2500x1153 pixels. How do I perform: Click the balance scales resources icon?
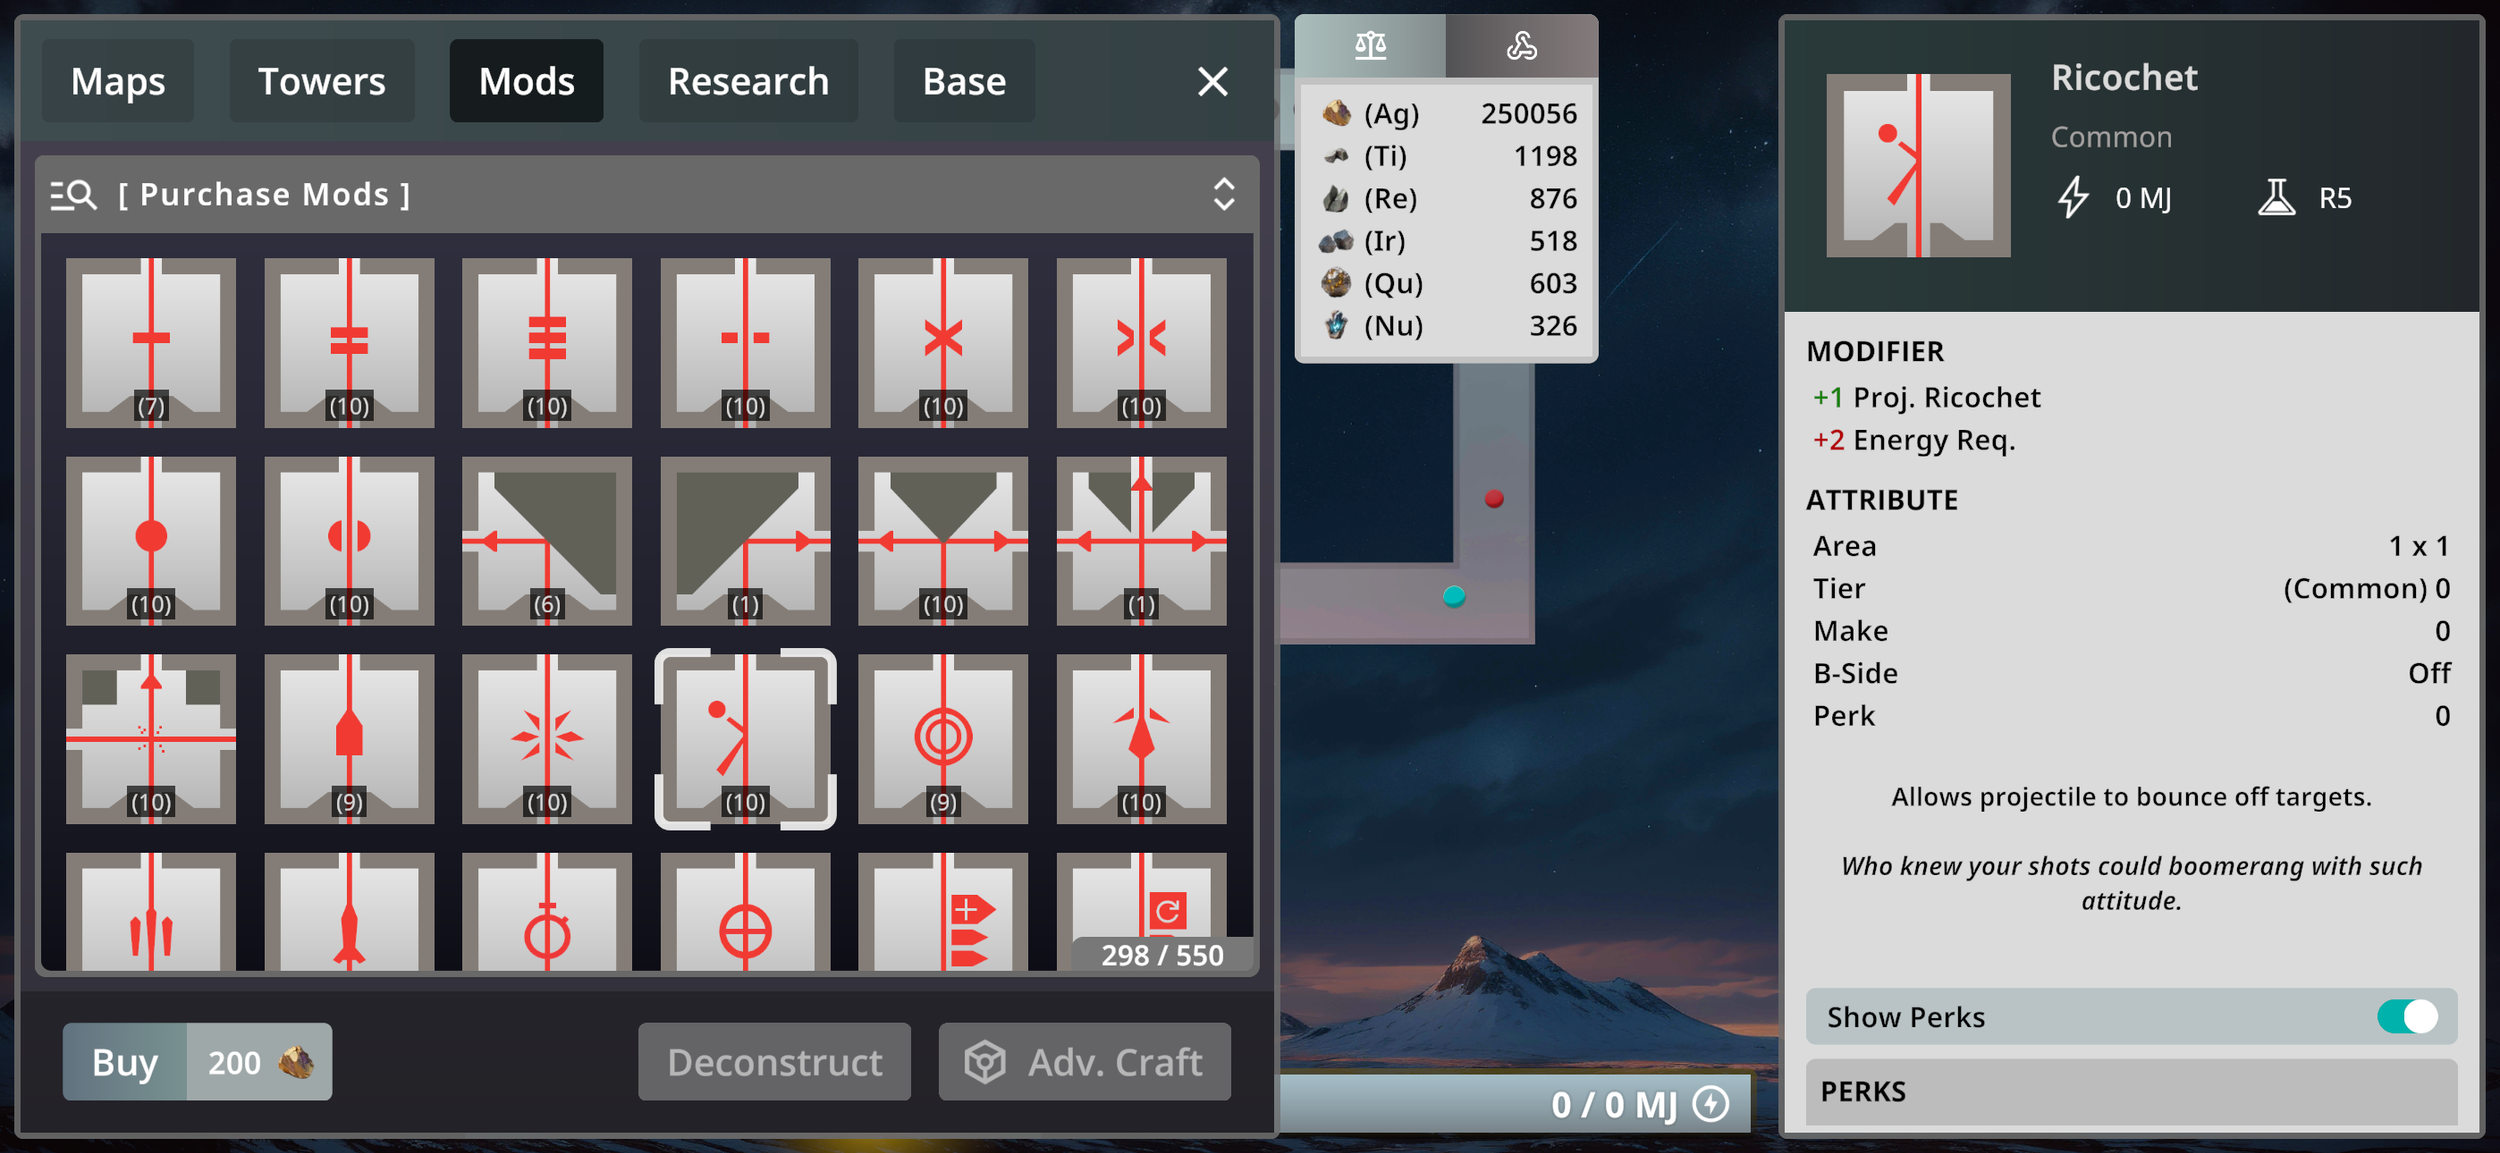[1370, 46]
